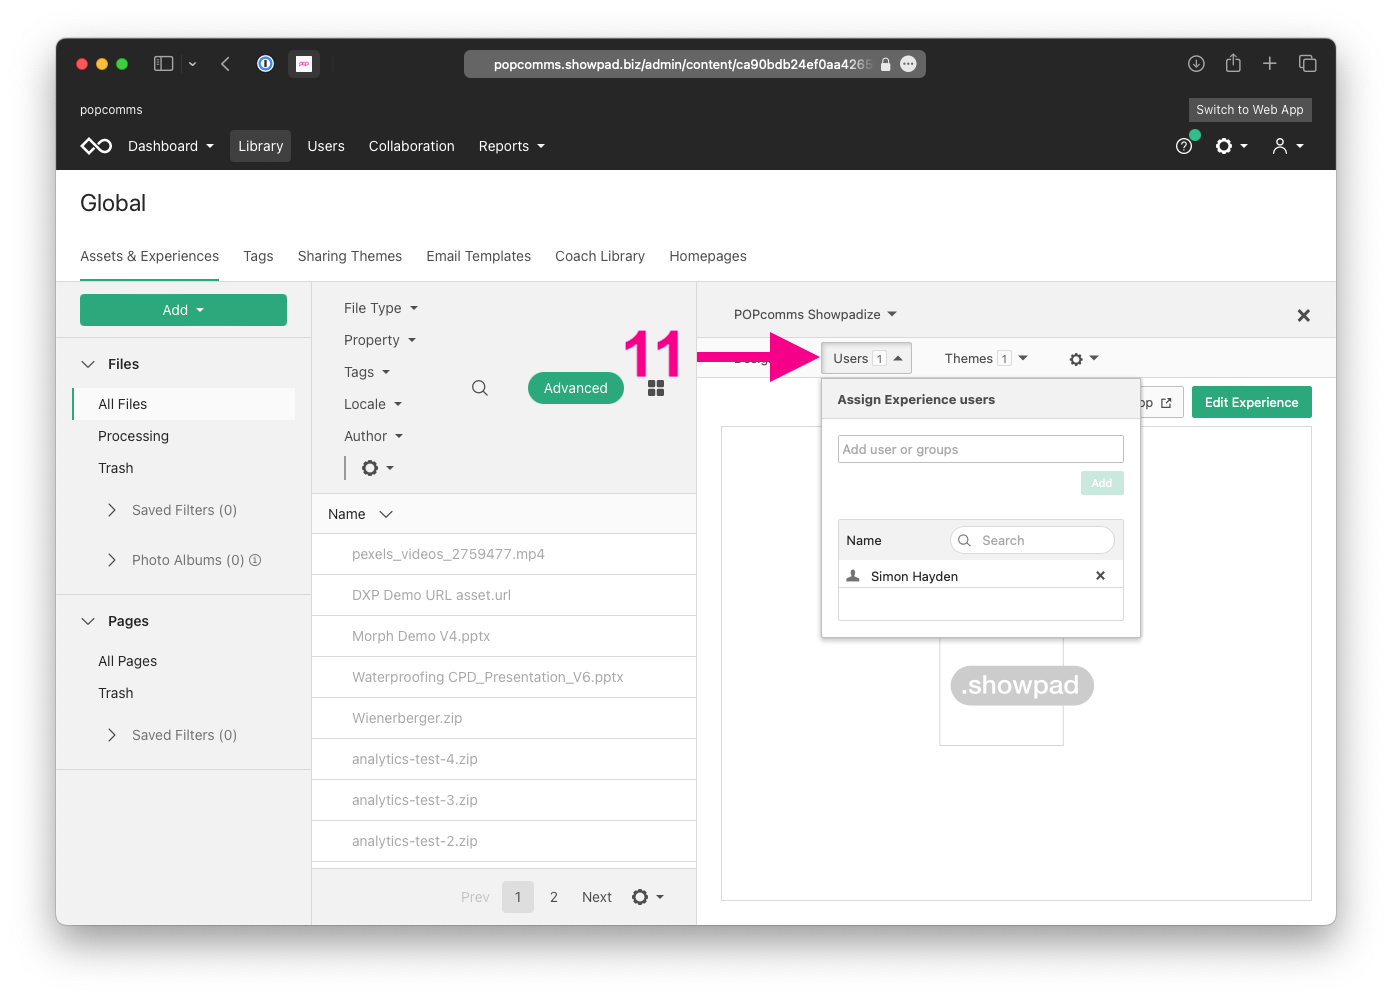This screenshot has width=1392, height=999.
Task: Open the green Add menu in the sidebar
Action: tap(183, 310)
